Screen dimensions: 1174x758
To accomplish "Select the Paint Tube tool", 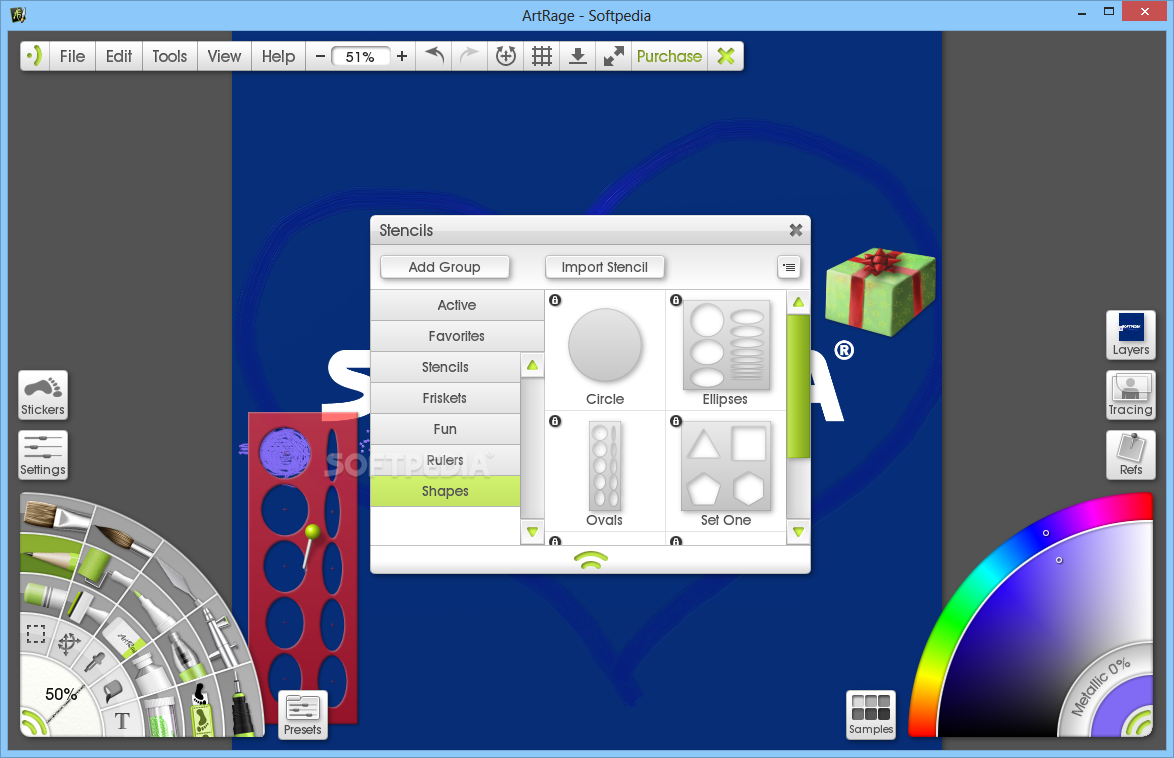I will click(150, 670).
